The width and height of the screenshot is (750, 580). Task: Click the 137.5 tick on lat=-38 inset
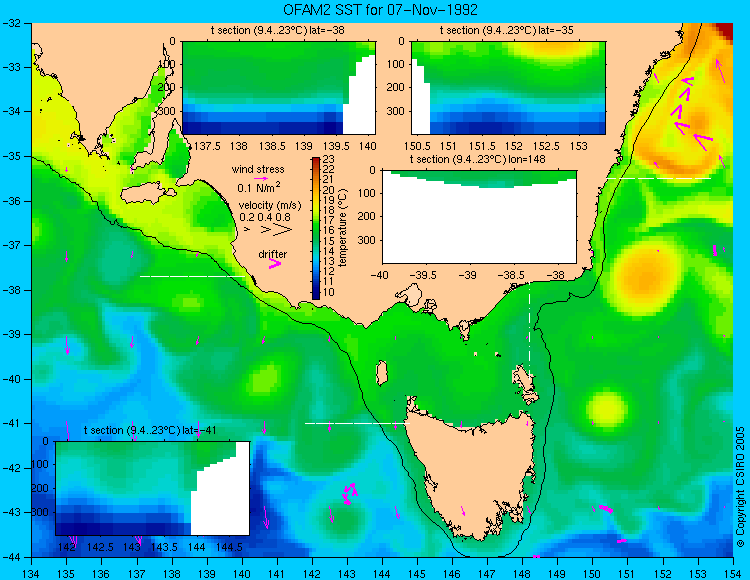point(208,146)
